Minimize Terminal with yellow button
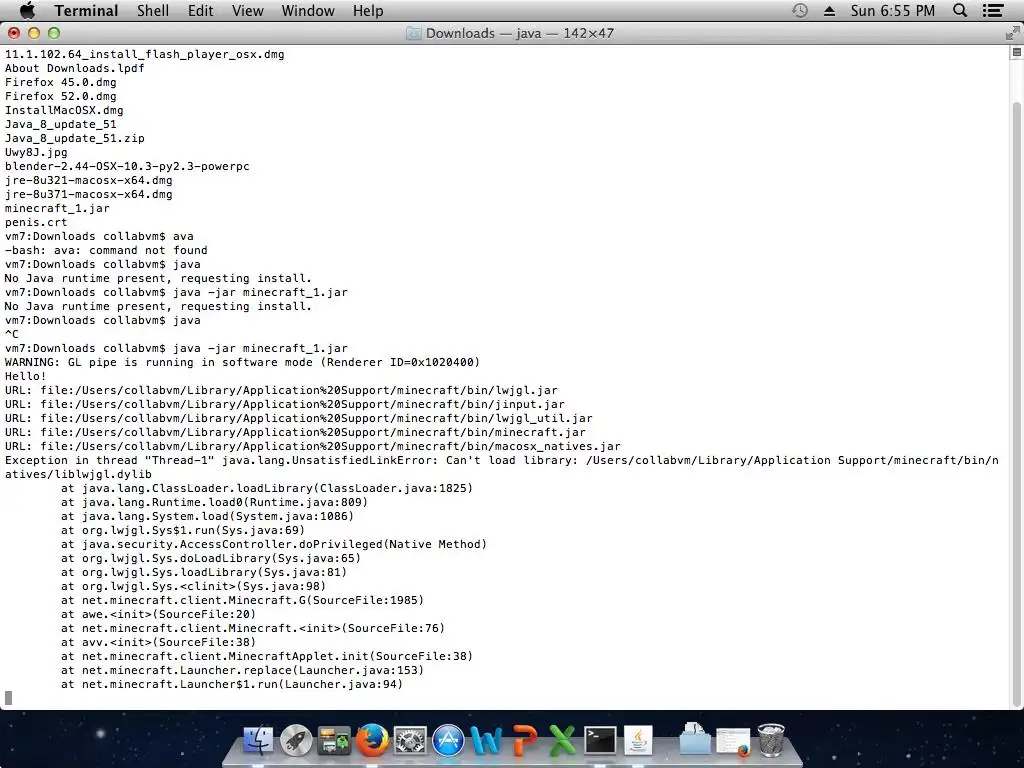The height and width of the screenshot is (768, 1024). tap(34, 33)
